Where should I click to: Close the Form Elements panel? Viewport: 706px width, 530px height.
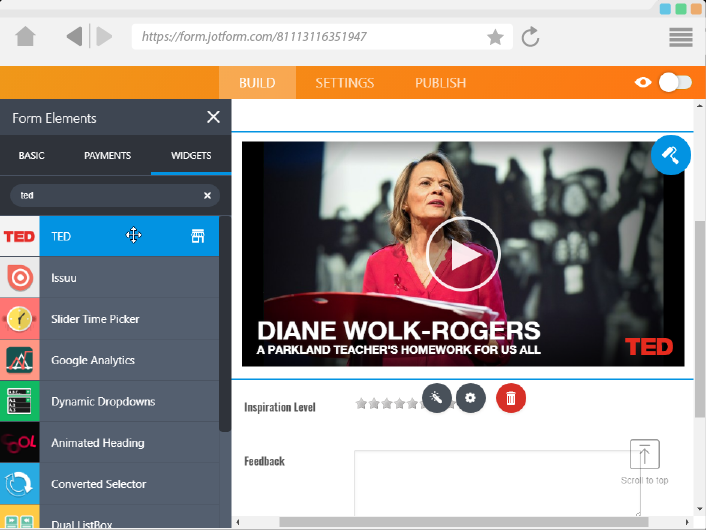[213, 117]
